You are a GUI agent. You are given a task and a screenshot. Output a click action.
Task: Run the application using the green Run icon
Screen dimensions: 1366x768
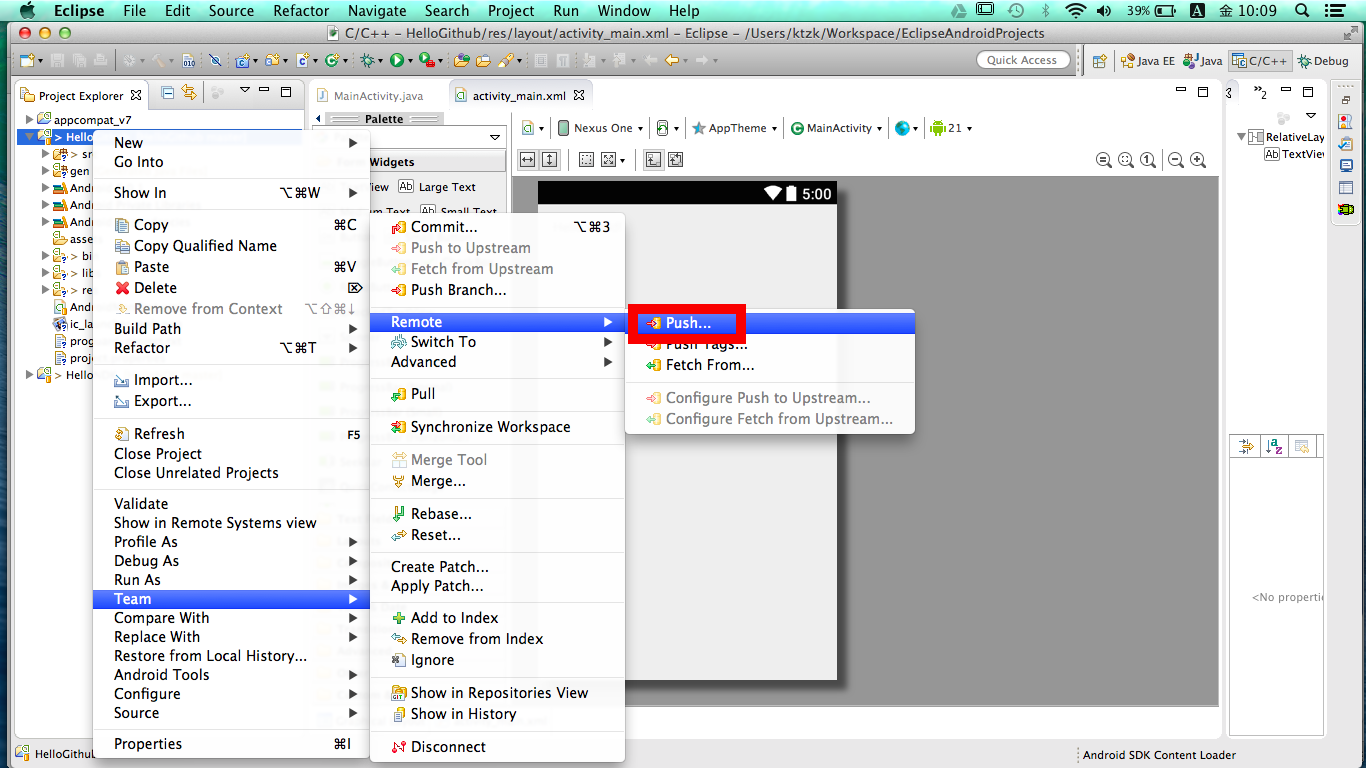point(396,60)
